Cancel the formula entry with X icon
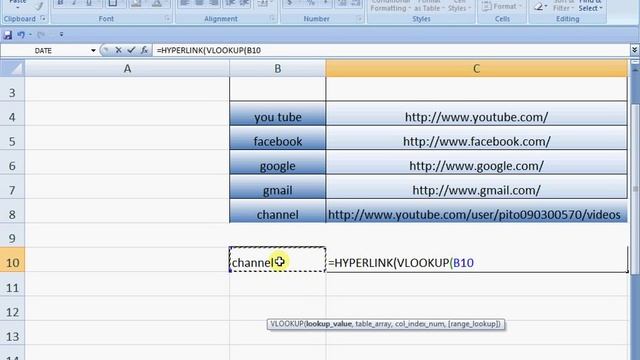The height and width of the screenshot is (360, 640). [118, 50]
